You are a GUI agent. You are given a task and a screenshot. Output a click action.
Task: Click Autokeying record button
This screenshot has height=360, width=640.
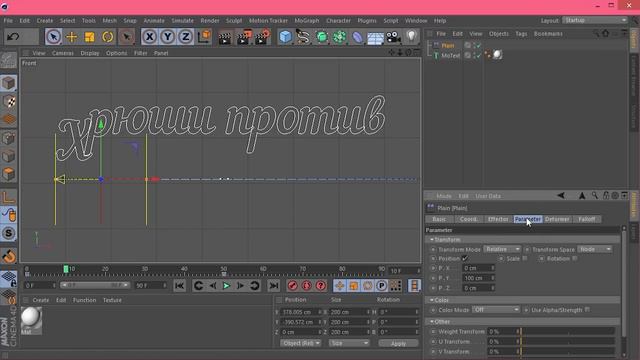point(307,286)
